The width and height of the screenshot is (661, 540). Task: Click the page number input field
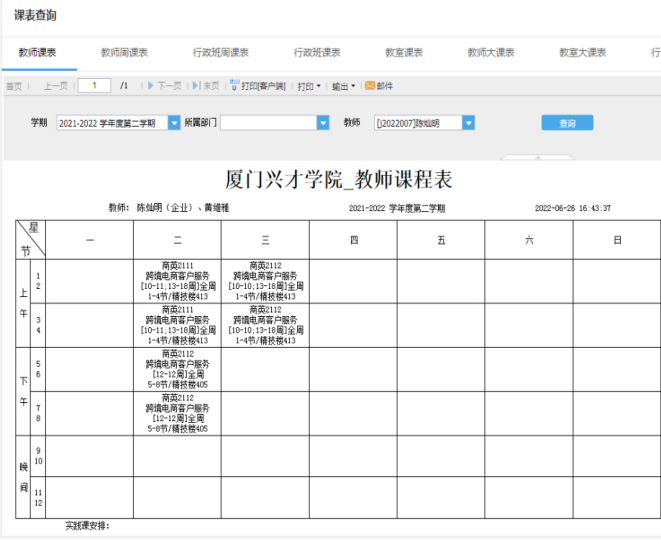tap(94, 86)
